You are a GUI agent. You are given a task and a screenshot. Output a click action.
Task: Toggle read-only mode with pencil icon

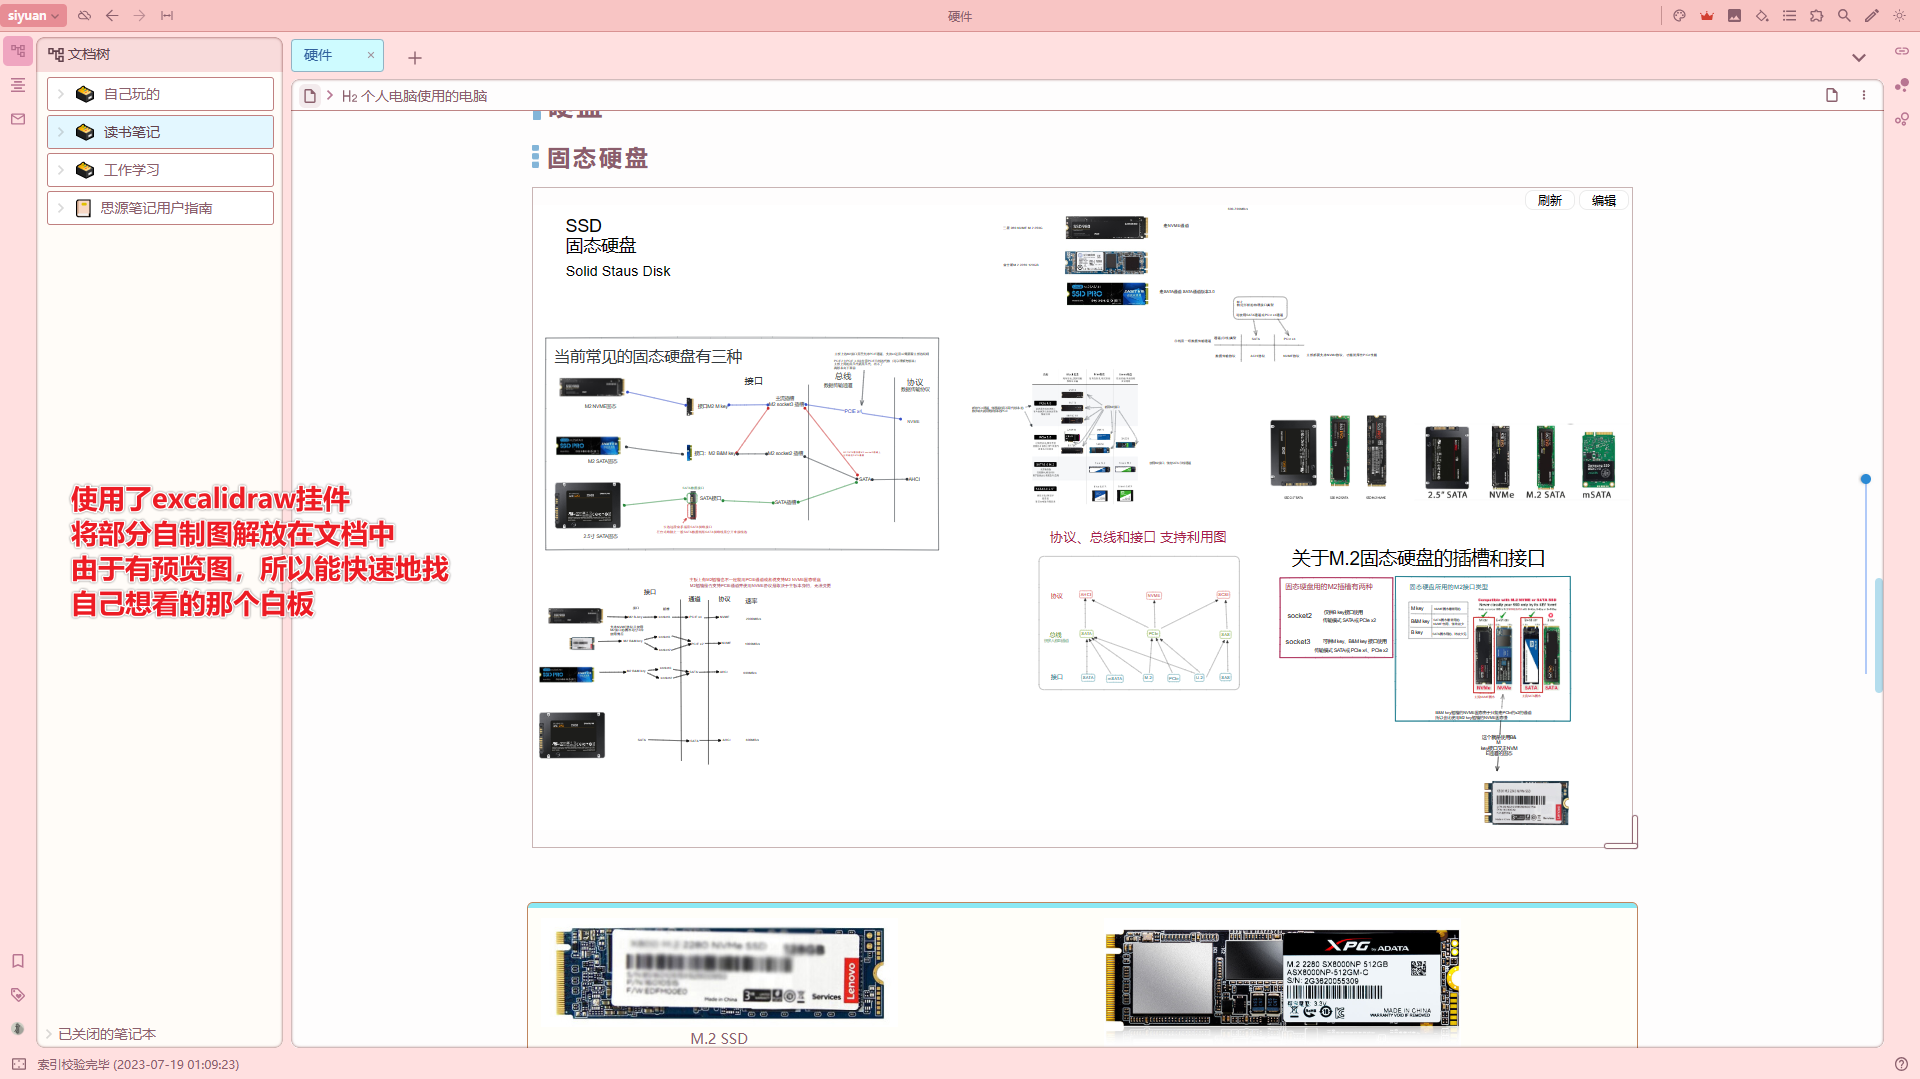(x=1871, y=16)
